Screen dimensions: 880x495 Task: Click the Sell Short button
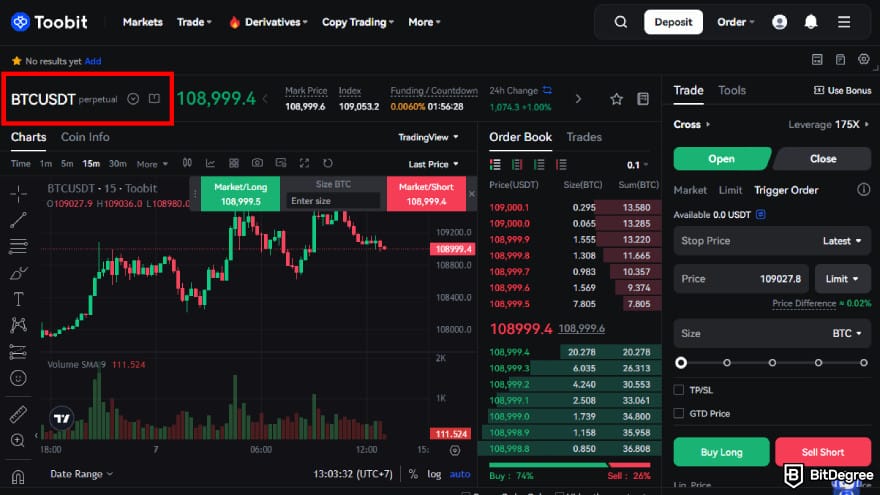[x=823, y=452]
